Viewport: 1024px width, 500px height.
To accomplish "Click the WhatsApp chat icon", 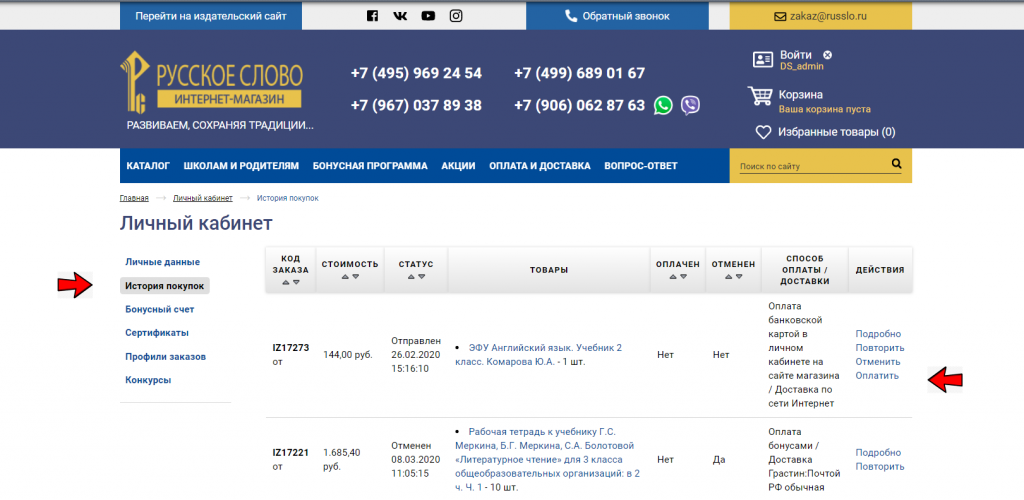I will coord(664,105).
